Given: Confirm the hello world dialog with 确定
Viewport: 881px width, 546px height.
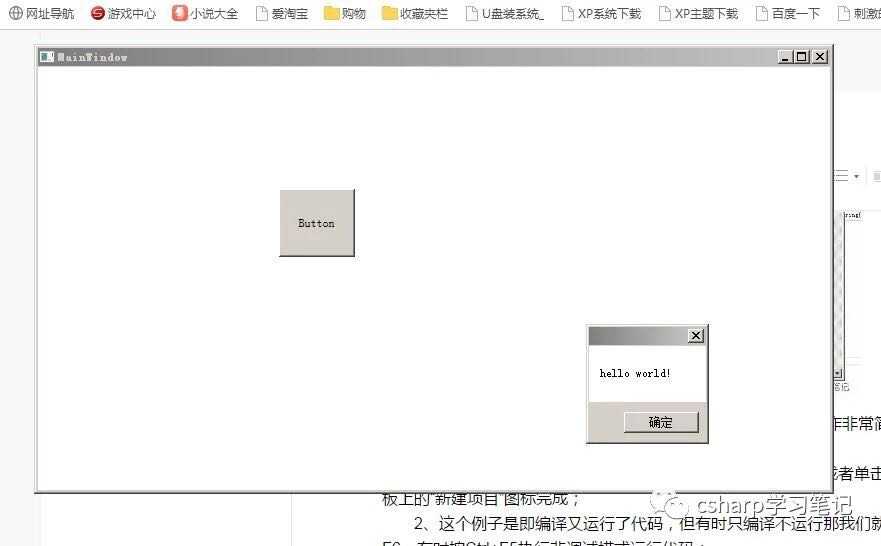Looking at the screenshot, I should pos(661,422).
